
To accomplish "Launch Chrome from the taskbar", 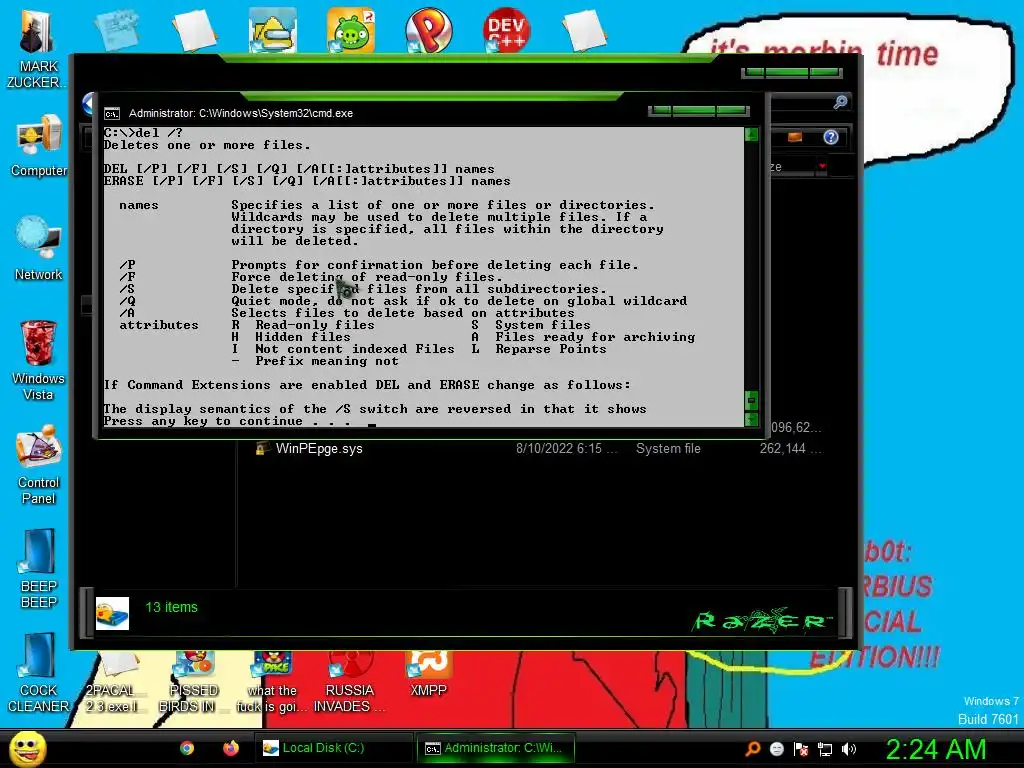I will point(187,748).
